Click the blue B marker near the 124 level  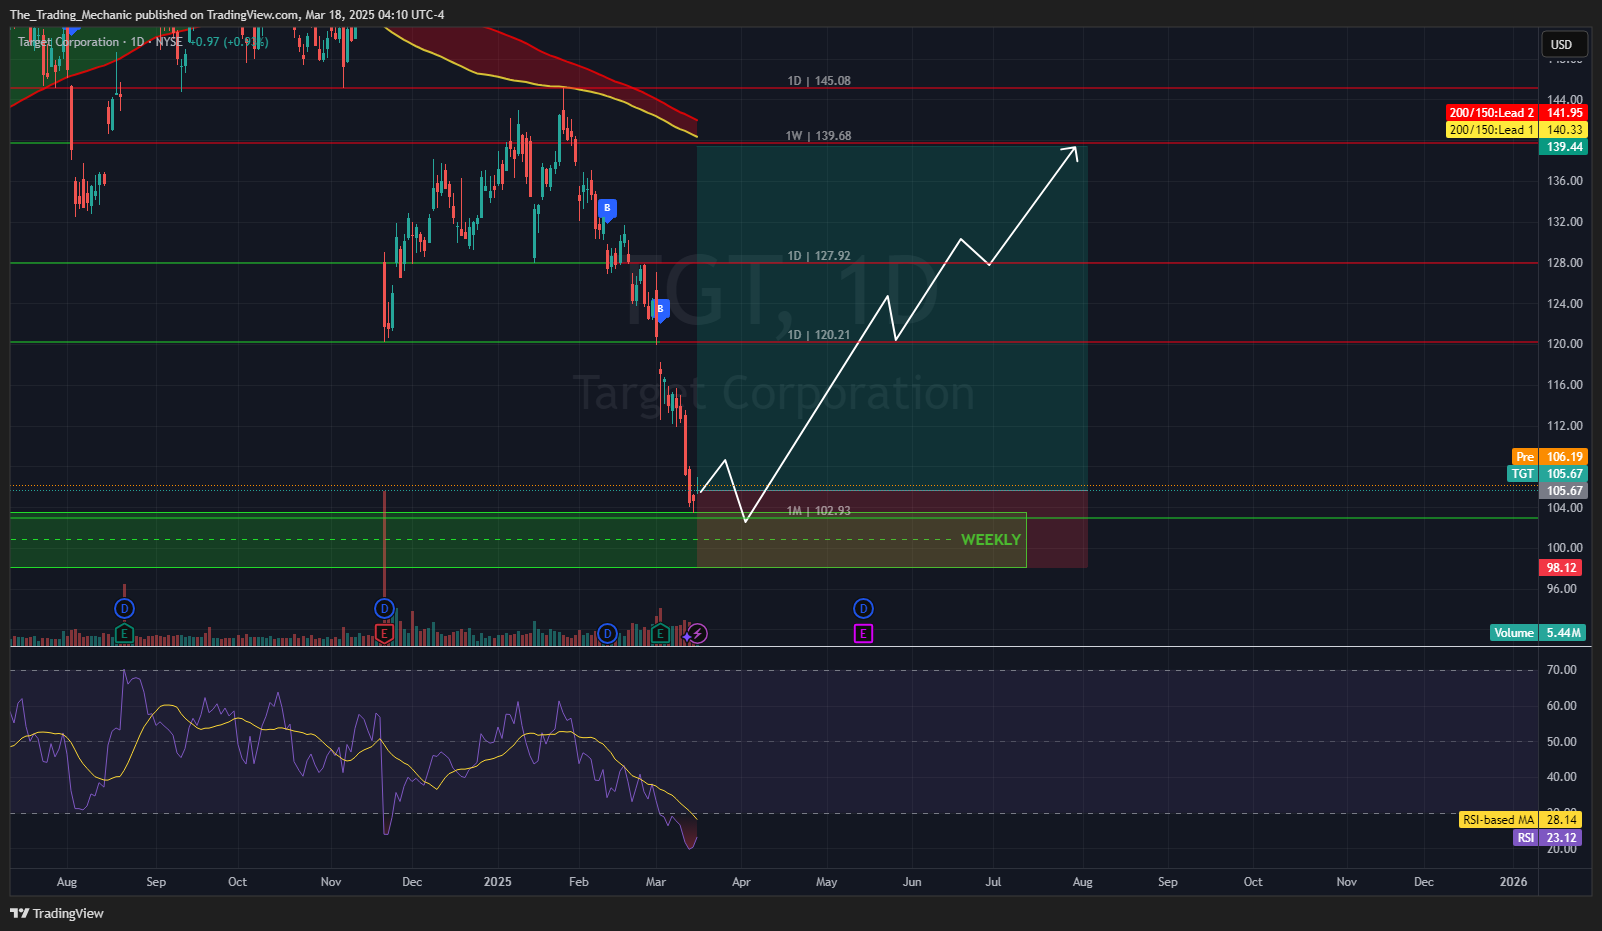[660, 309]
